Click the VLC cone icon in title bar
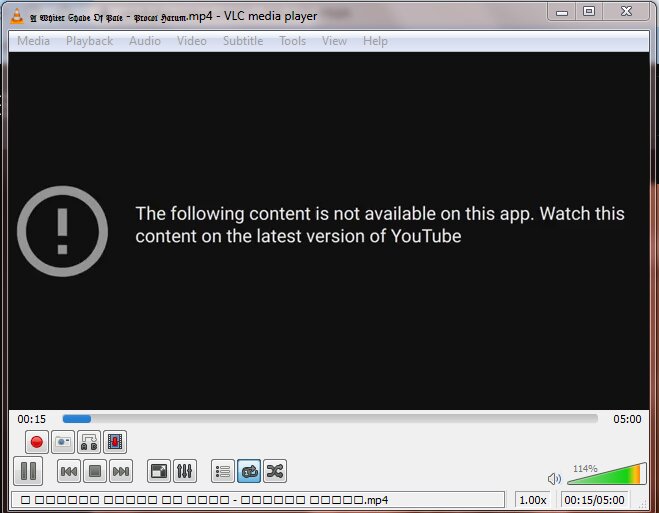 pyautogui.click(x=17, y=16)
